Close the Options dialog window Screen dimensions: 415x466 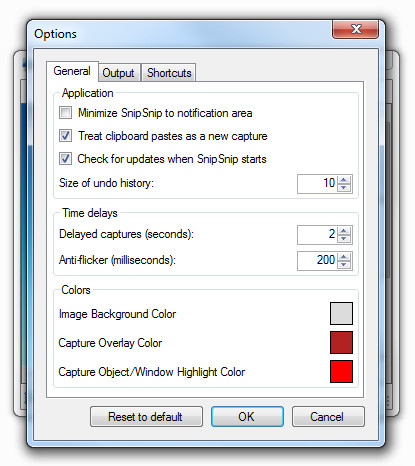355,29
